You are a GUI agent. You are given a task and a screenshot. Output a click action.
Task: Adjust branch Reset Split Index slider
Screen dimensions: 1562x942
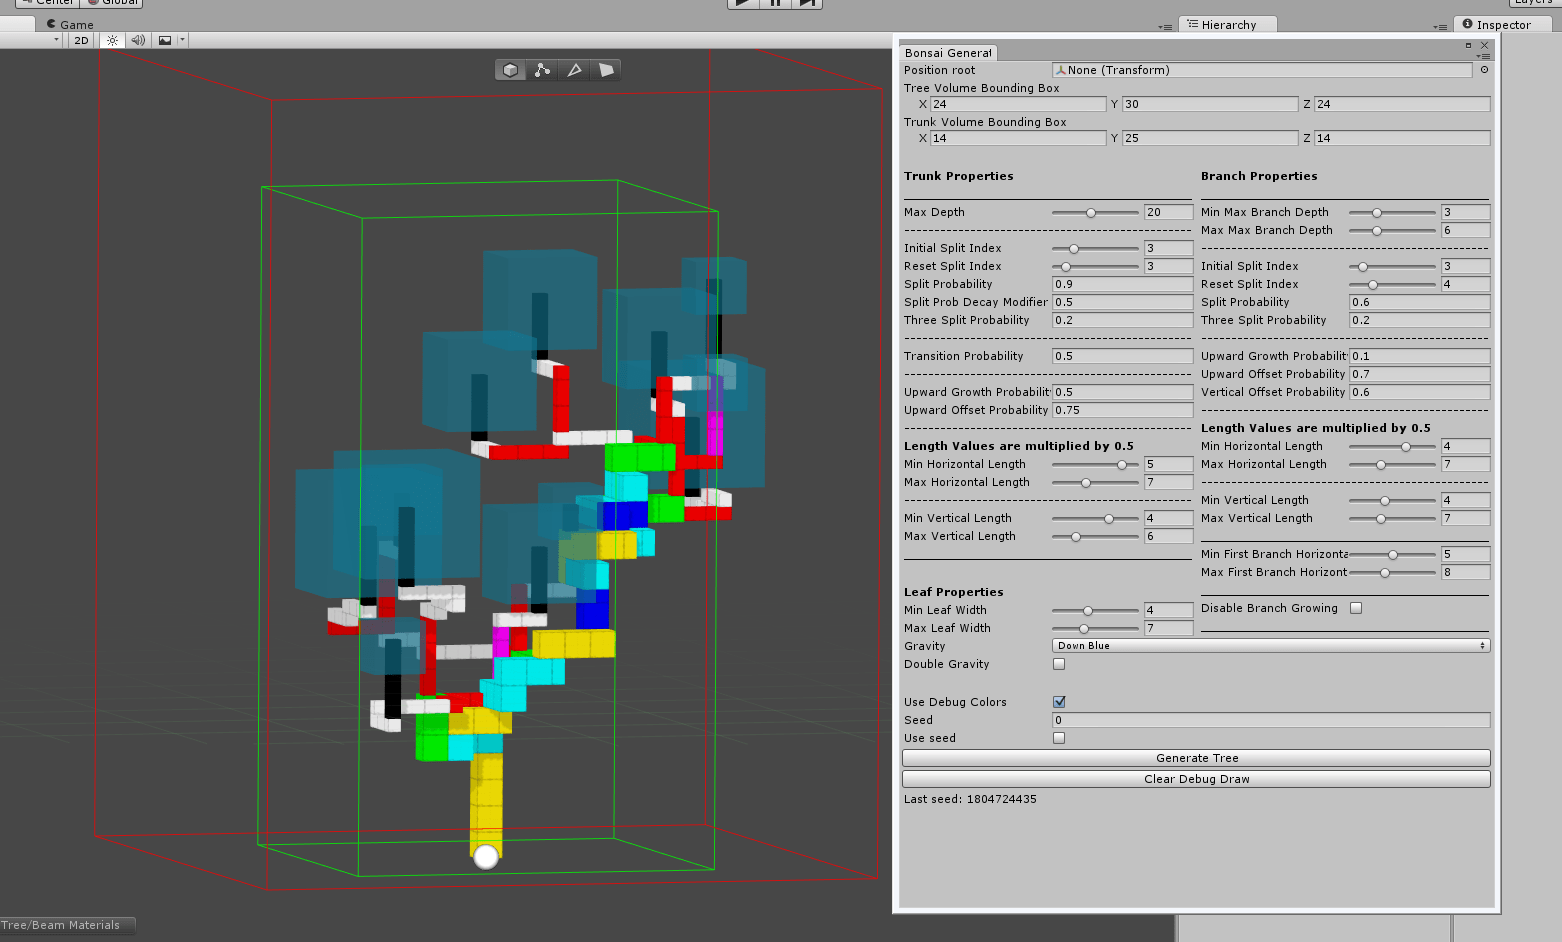(x=1392, y=284)
